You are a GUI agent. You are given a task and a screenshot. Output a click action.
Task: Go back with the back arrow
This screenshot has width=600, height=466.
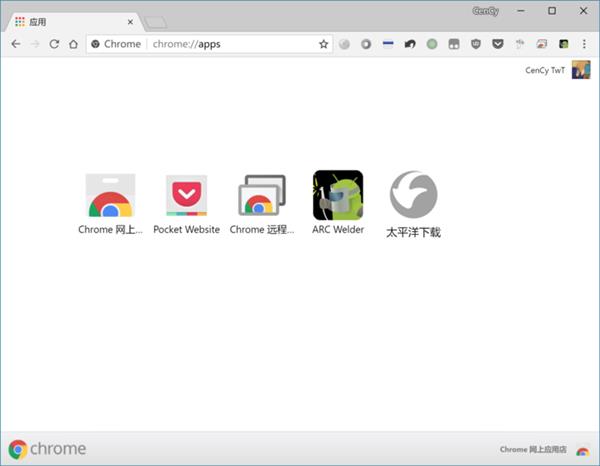[x=16, y=44]
